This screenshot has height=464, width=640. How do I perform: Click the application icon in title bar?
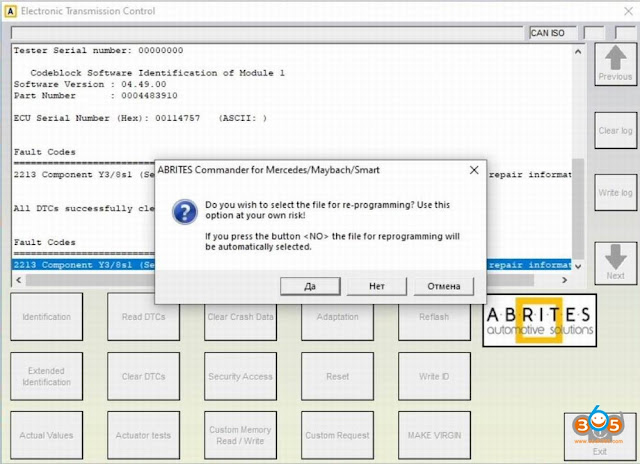click(x=10, y=11)
